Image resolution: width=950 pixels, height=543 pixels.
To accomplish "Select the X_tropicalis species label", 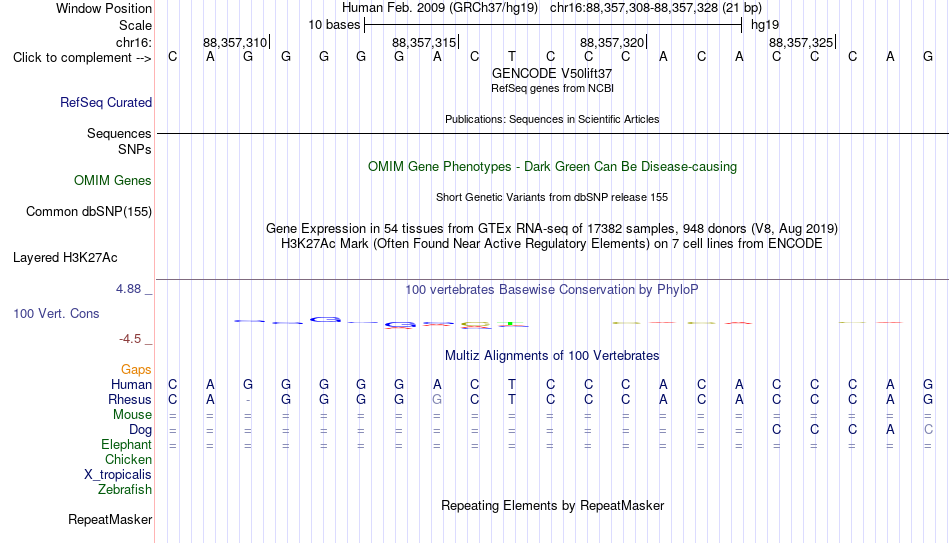I will coord(118,475).
